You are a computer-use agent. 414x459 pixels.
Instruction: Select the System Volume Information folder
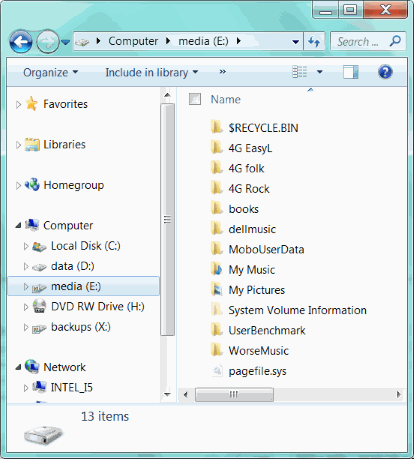(297, 310)
